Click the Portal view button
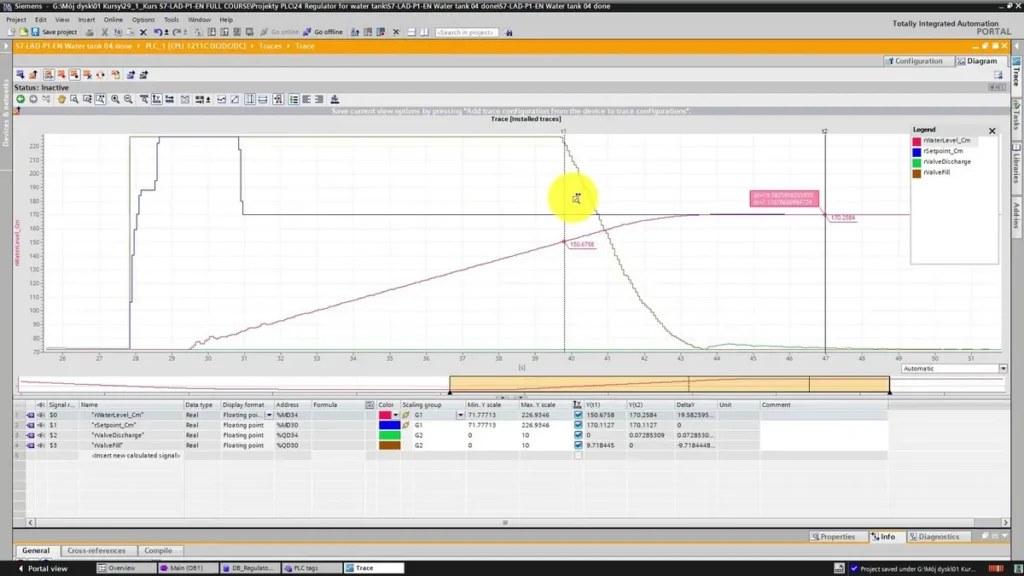Screen dimensions: 1024x576 (x=43, y=568)
